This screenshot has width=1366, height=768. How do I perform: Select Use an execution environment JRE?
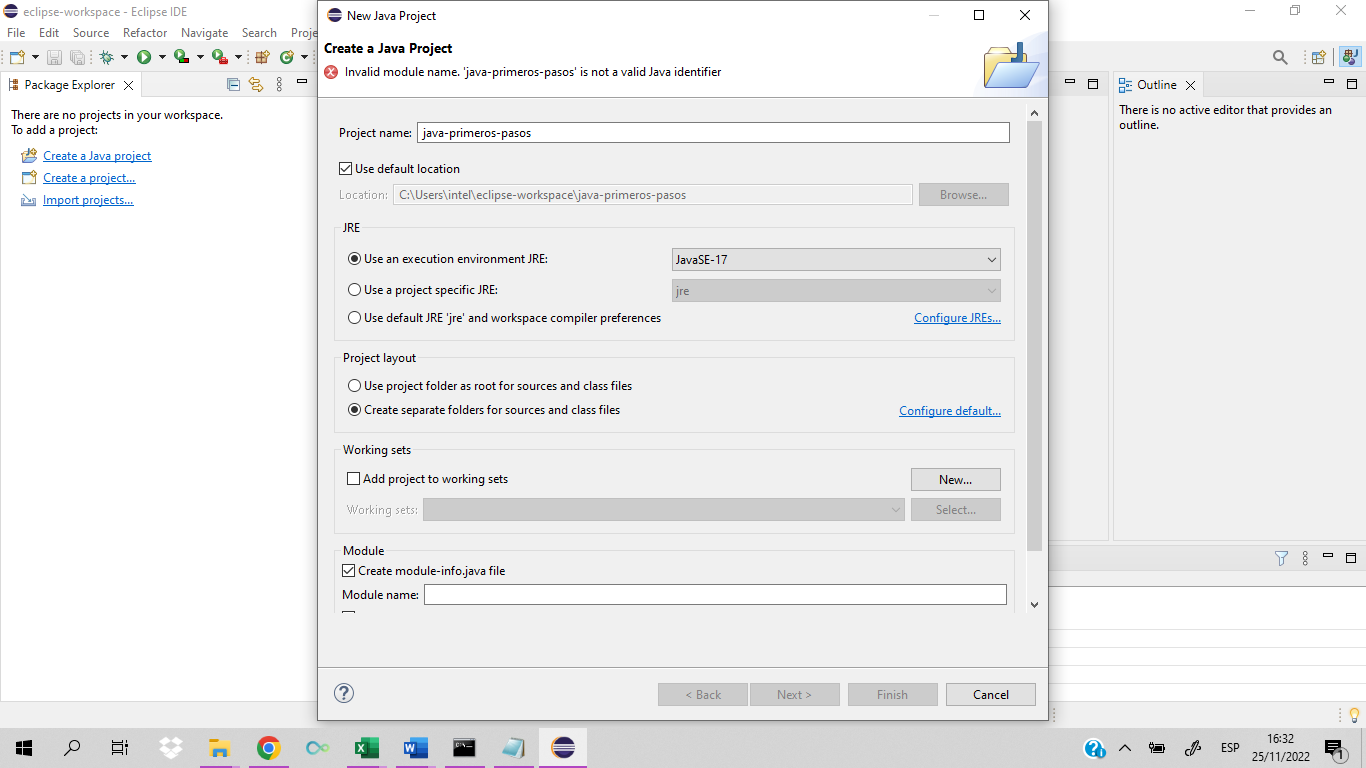[354, 259]
